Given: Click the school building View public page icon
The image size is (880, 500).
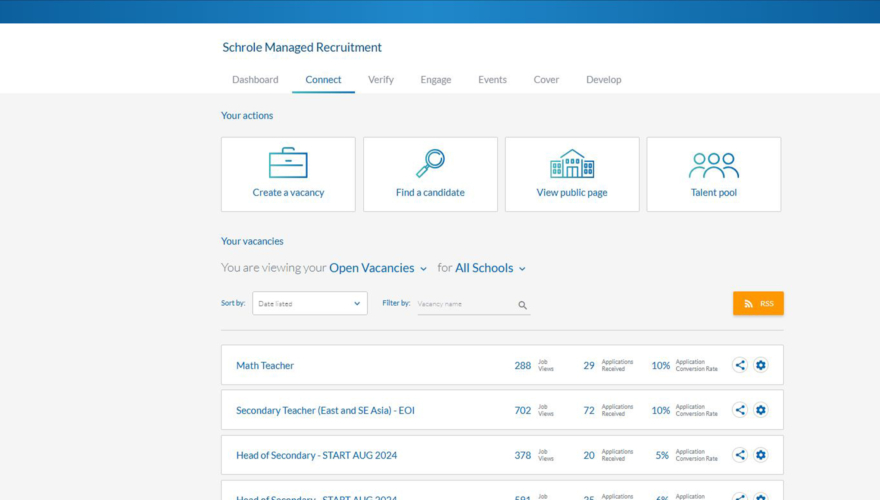Looking at the screenshot, I should click(572, 163).
